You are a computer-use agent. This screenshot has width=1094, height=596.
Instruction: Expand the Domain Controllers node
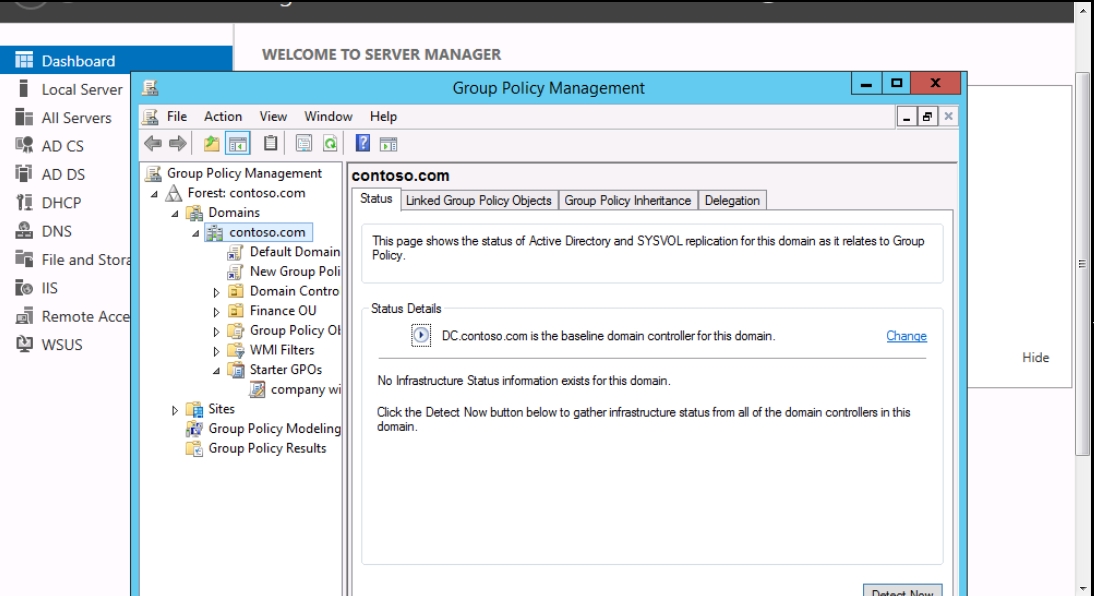click(x=216, y=292)
